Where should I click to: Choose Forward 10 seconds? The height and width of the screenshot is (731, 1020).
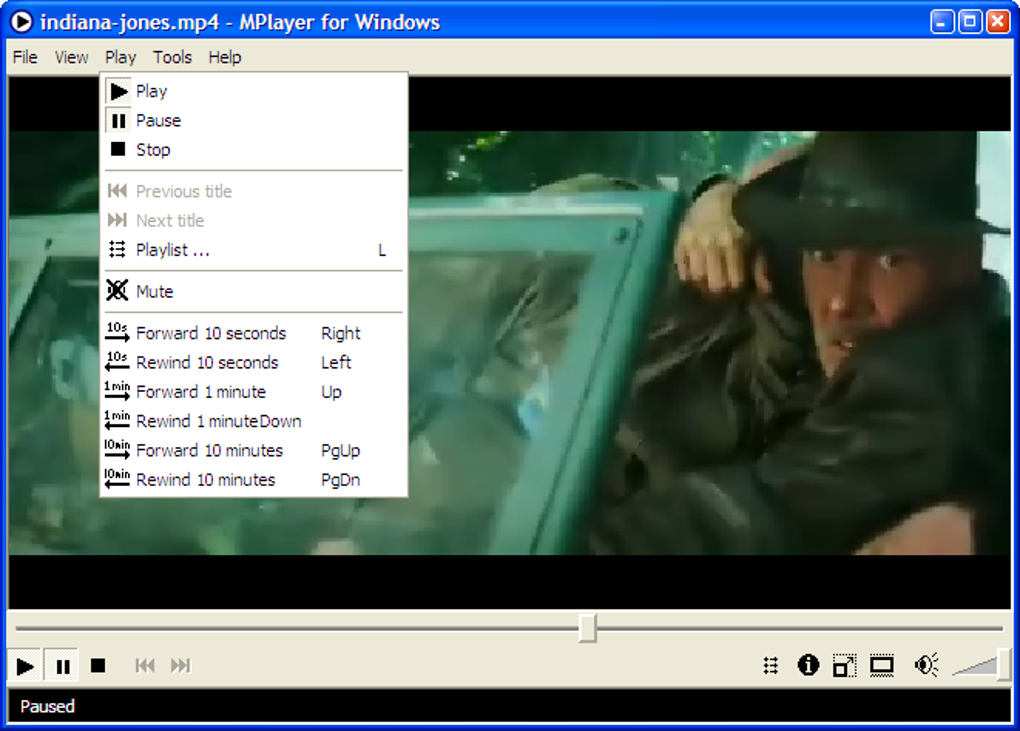click(254, 333)
